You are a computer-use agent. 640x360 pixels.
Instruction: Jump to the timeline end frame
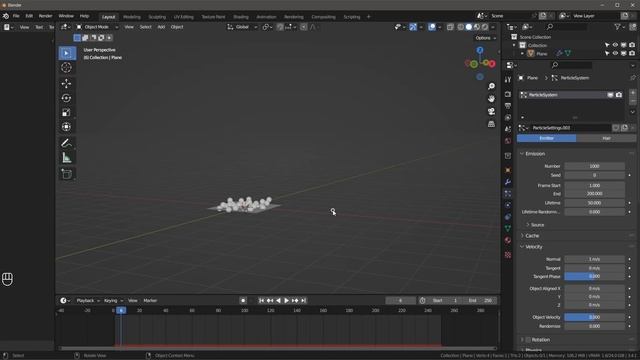point(303,300)
